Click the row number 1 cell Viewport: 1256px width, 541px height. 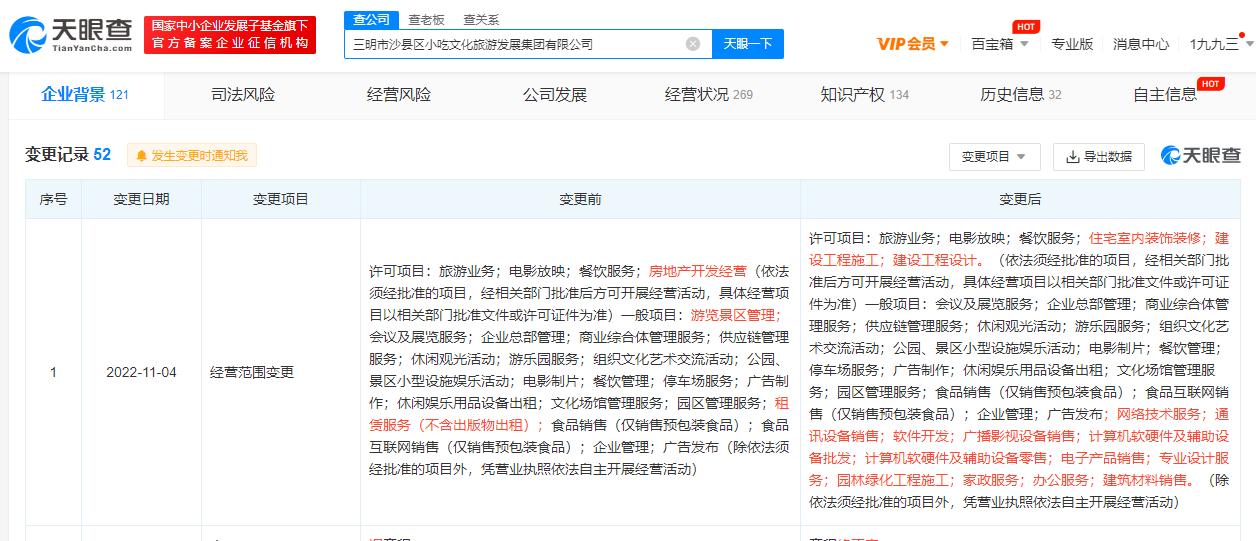54,372
